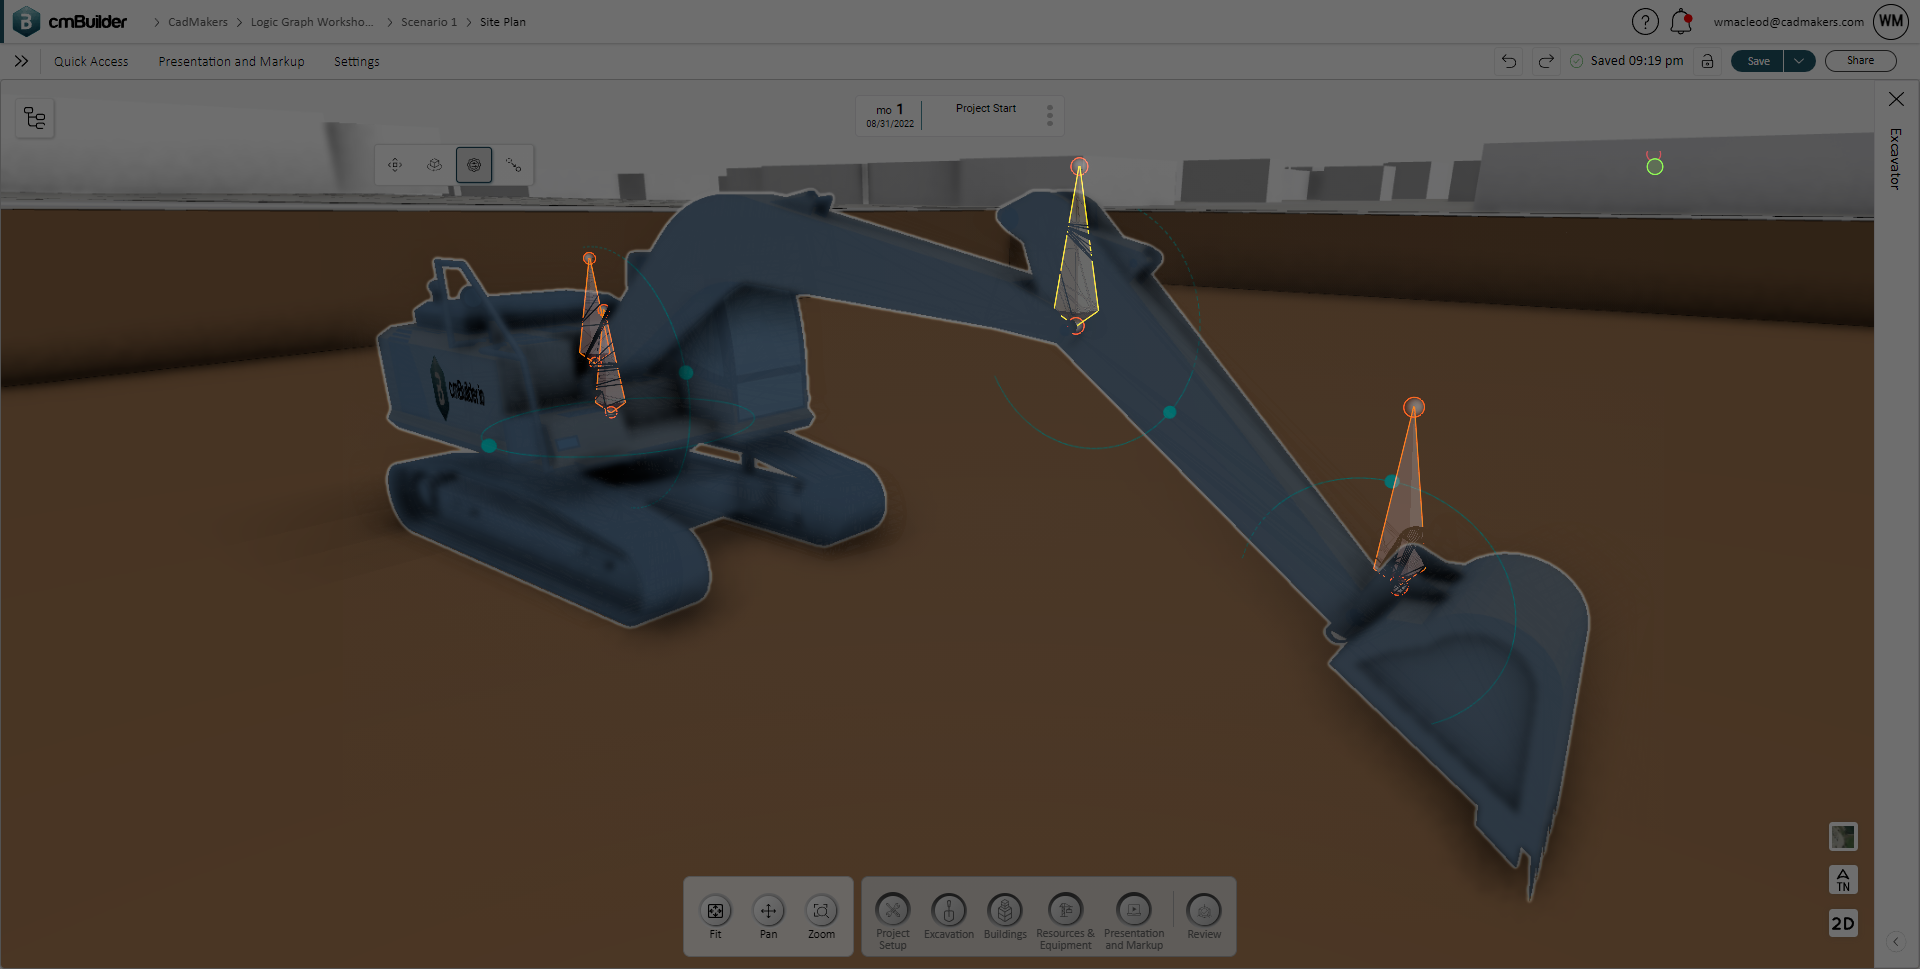Image resolution: width=1920 pixels, height=969 pixels.
Task: Open the WM user avatar menu
Action: click(x=1891, y=21)
